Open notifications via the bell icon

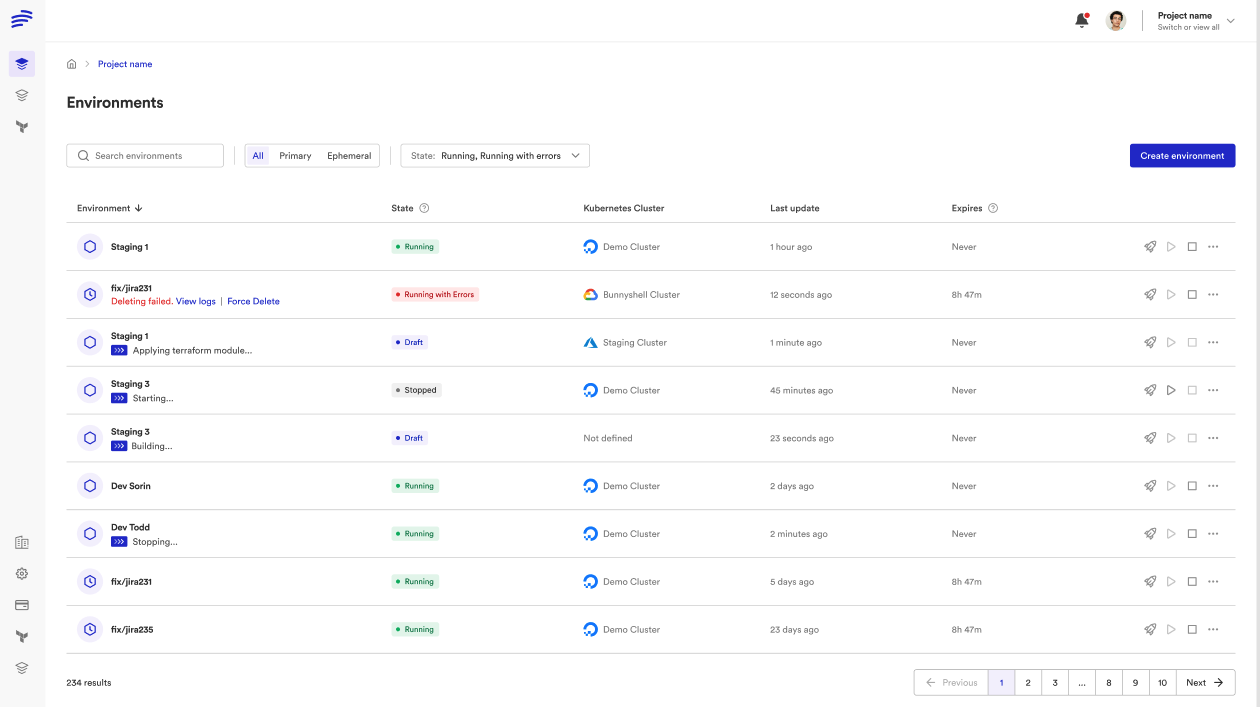1081,20
